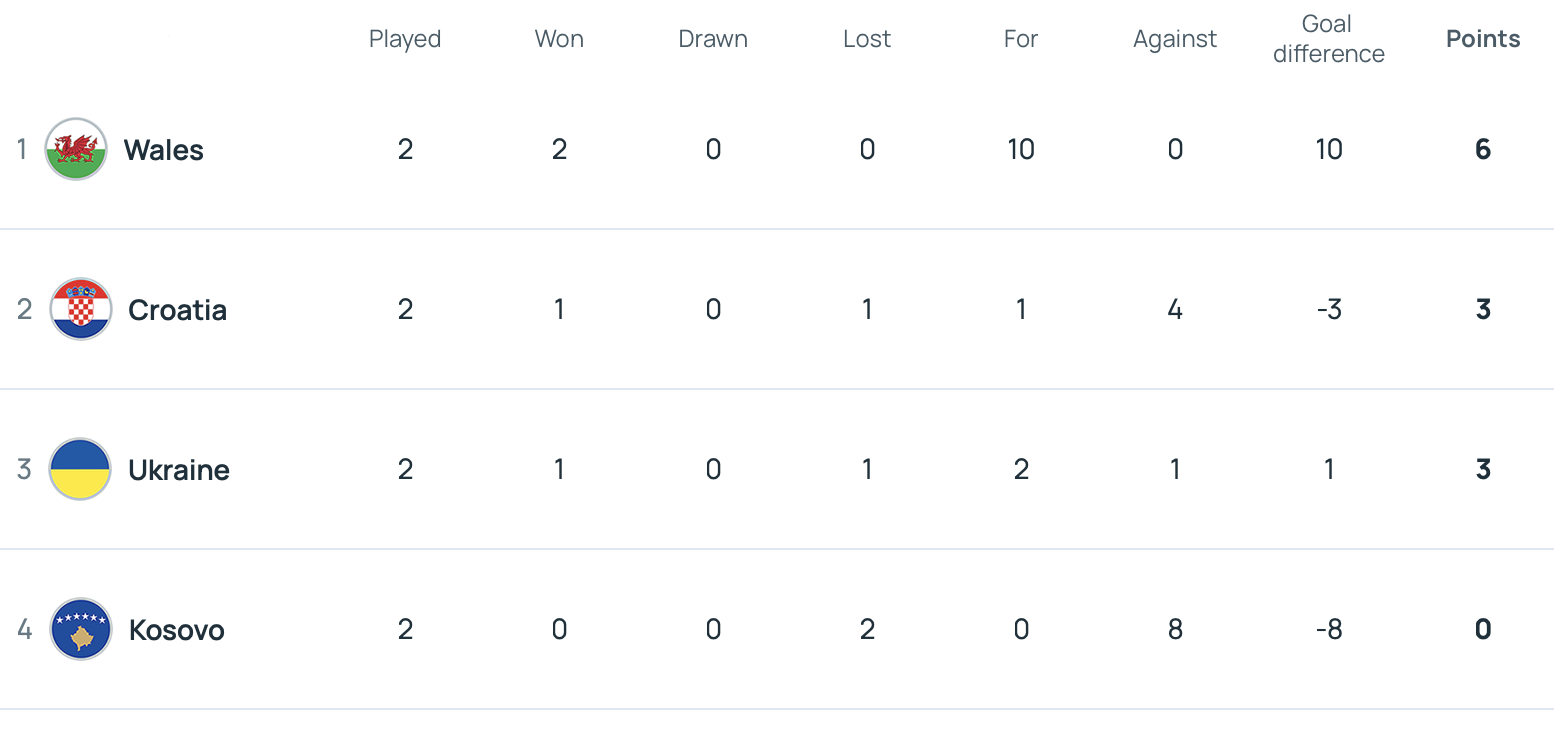This screenshot has width=1554, height=730.
Task: Click Wales' points total of 6
Action: (x=1483, y=150)
